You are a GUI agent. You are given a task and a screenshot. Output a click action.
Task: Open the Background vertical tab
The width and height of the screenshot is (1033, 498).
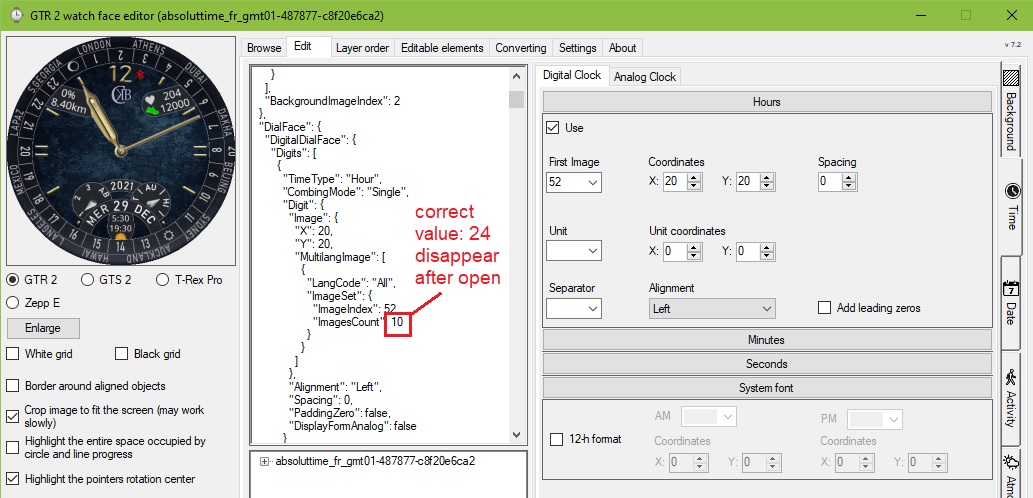(1011, 109)
